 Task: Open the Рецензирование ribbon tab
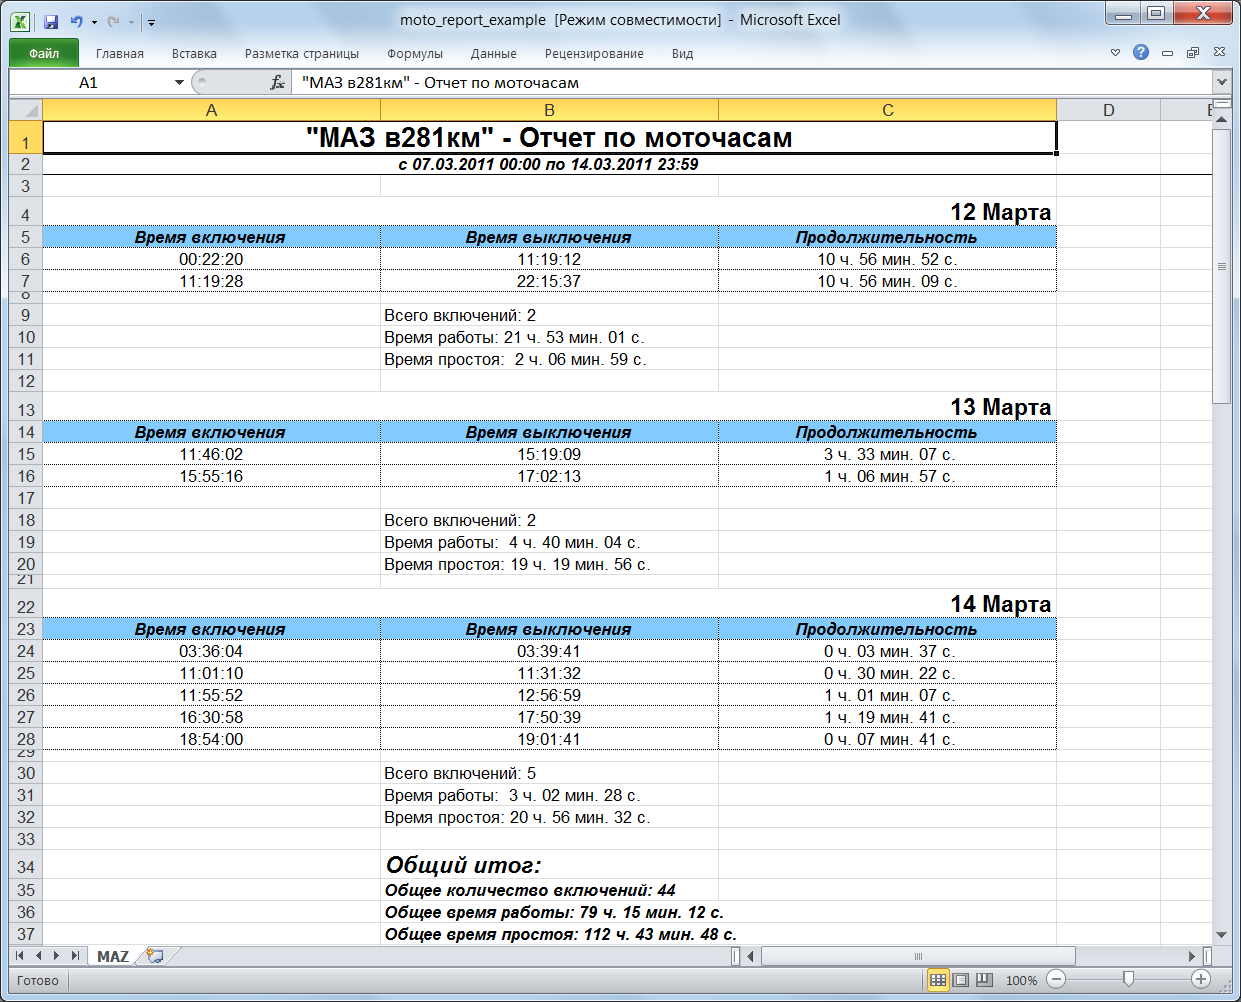594,54
